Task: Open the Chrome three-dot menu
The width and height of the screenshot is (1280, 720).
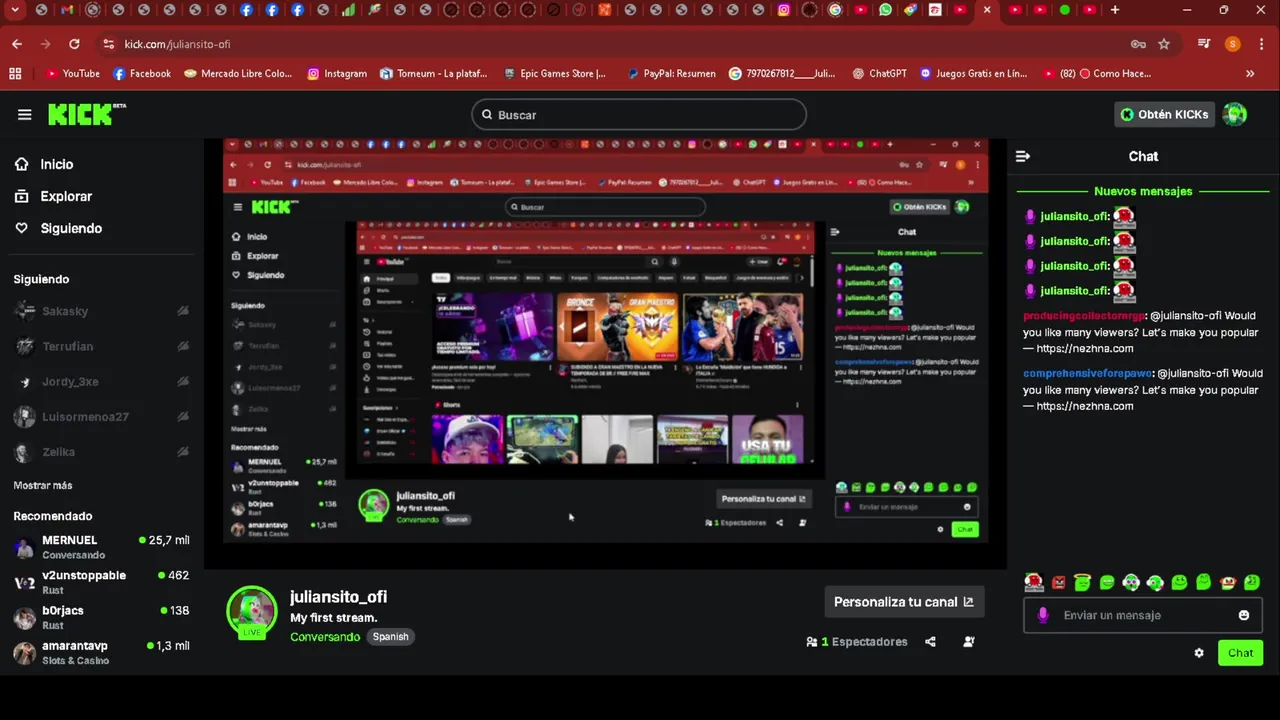Action: pos(1260,44)
